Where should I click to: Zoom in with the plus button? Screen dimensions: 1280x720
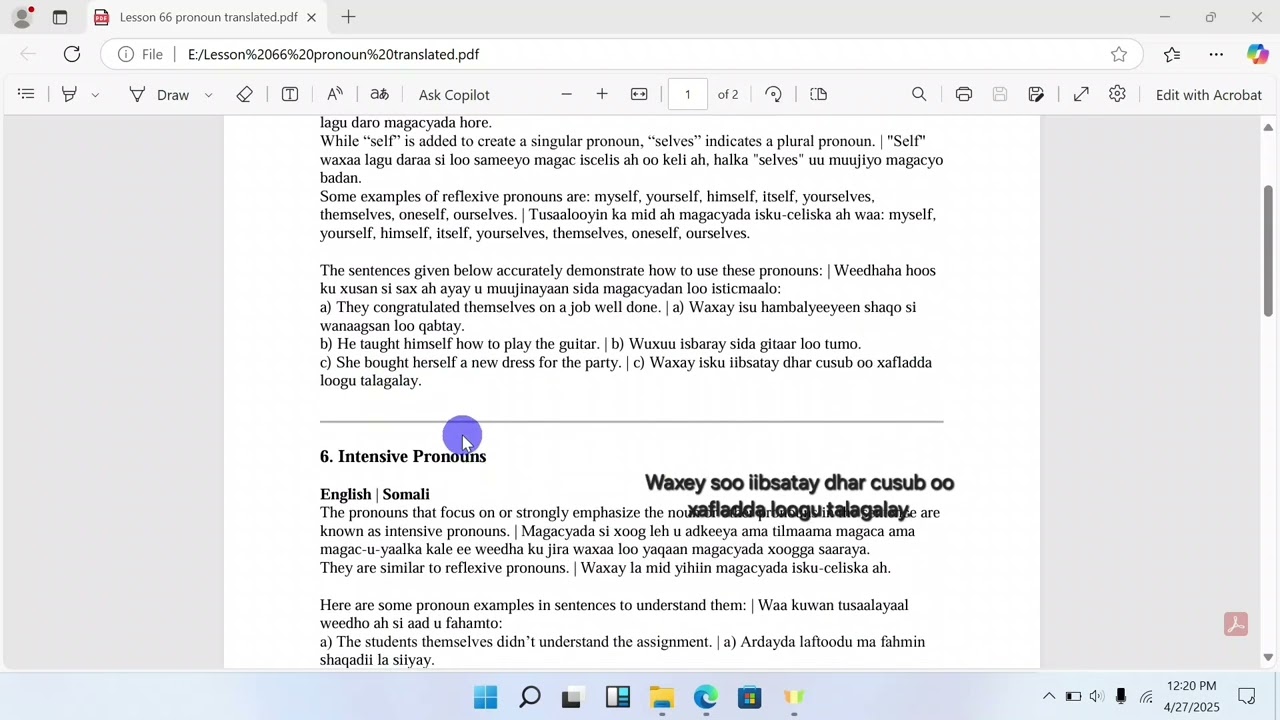pyautogui.click(x=602, y=94)
